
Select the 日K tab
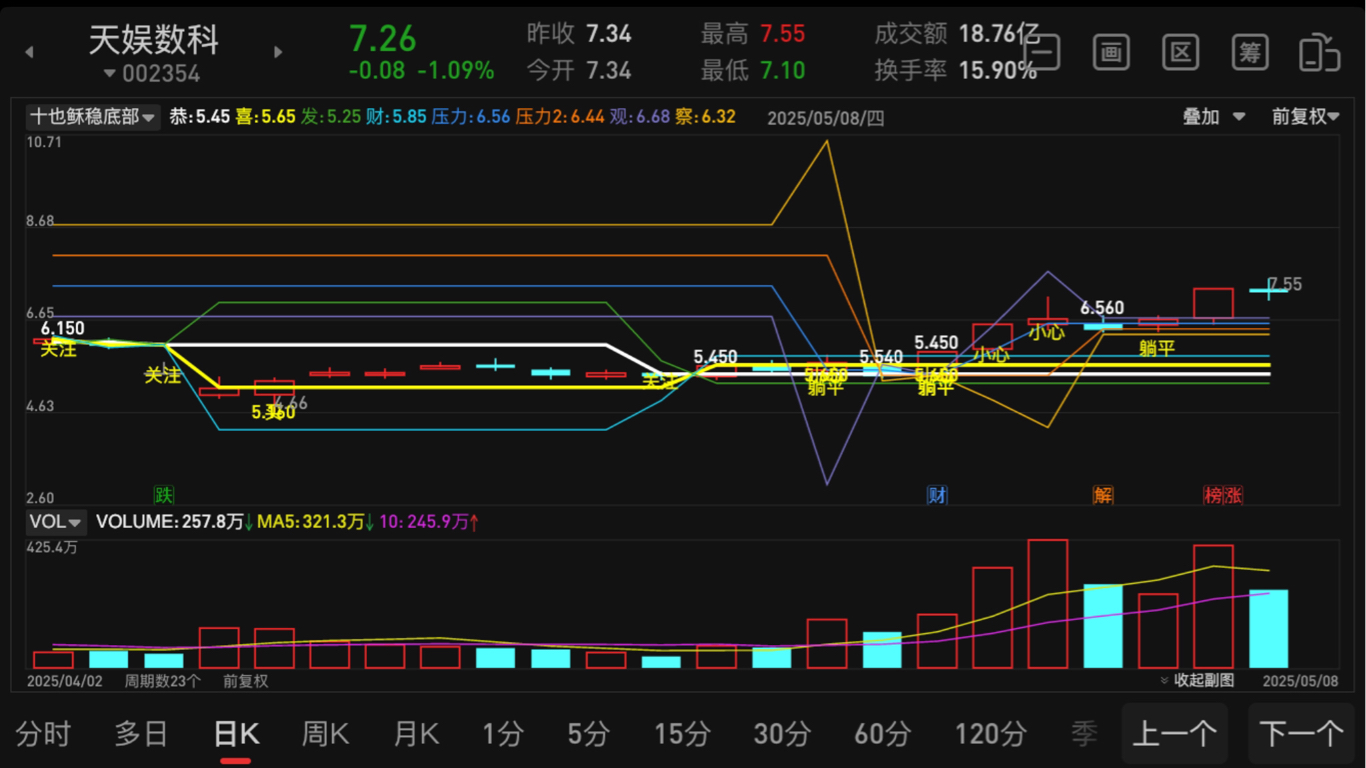(236, 734)
